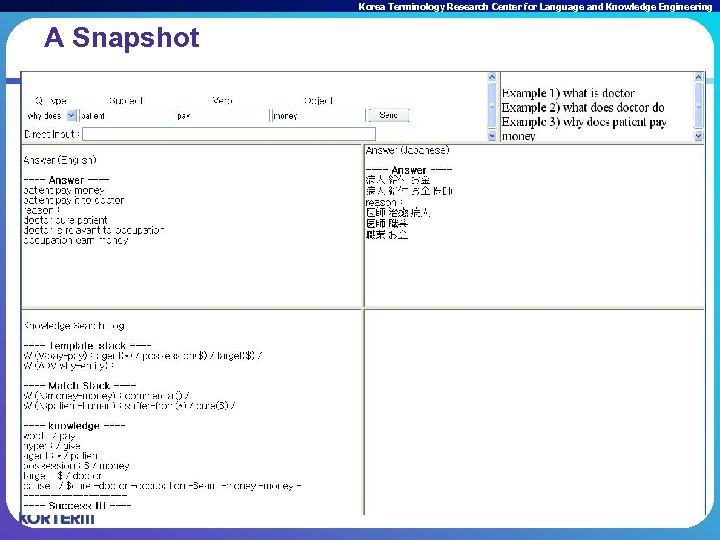Click 'doctor cure patient' answer line
Viewport: 720px width, 540px height.
click(66, 220)
